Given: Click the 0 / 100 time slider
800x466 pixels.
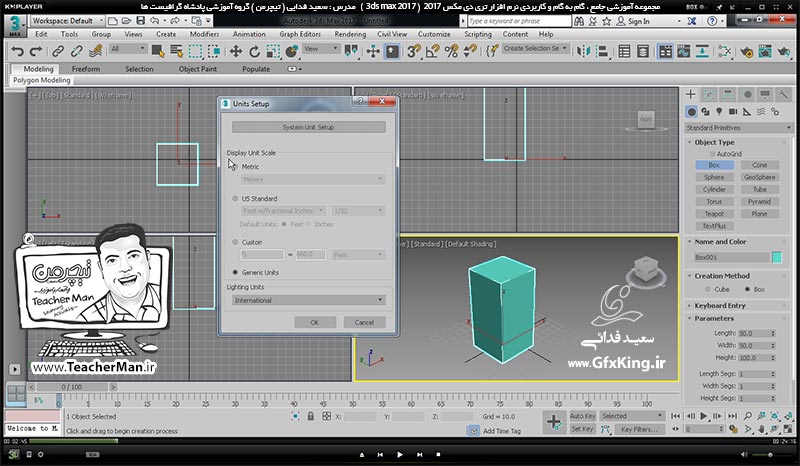Looking at the screenshot, I should [71, 387].
